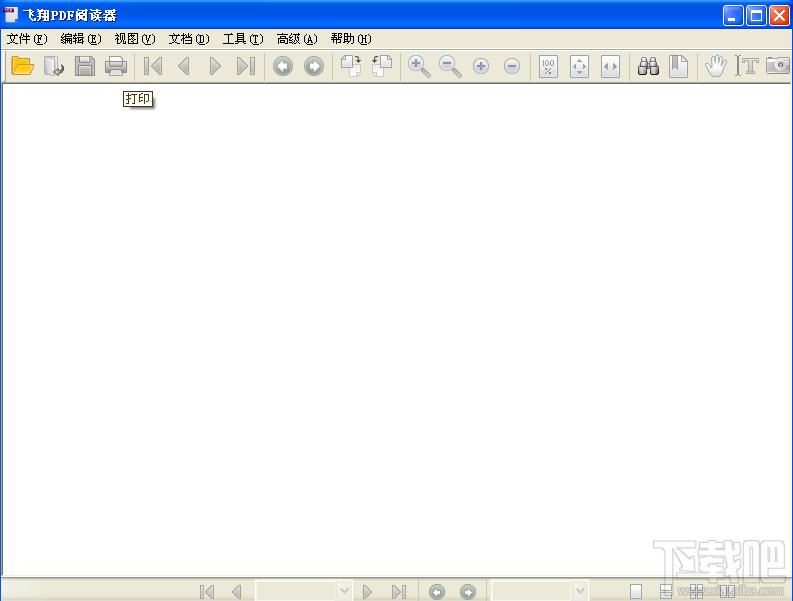Rotate the page counterclockwise
This screenshot has height=601, width=793.
(x=382, y=66)
